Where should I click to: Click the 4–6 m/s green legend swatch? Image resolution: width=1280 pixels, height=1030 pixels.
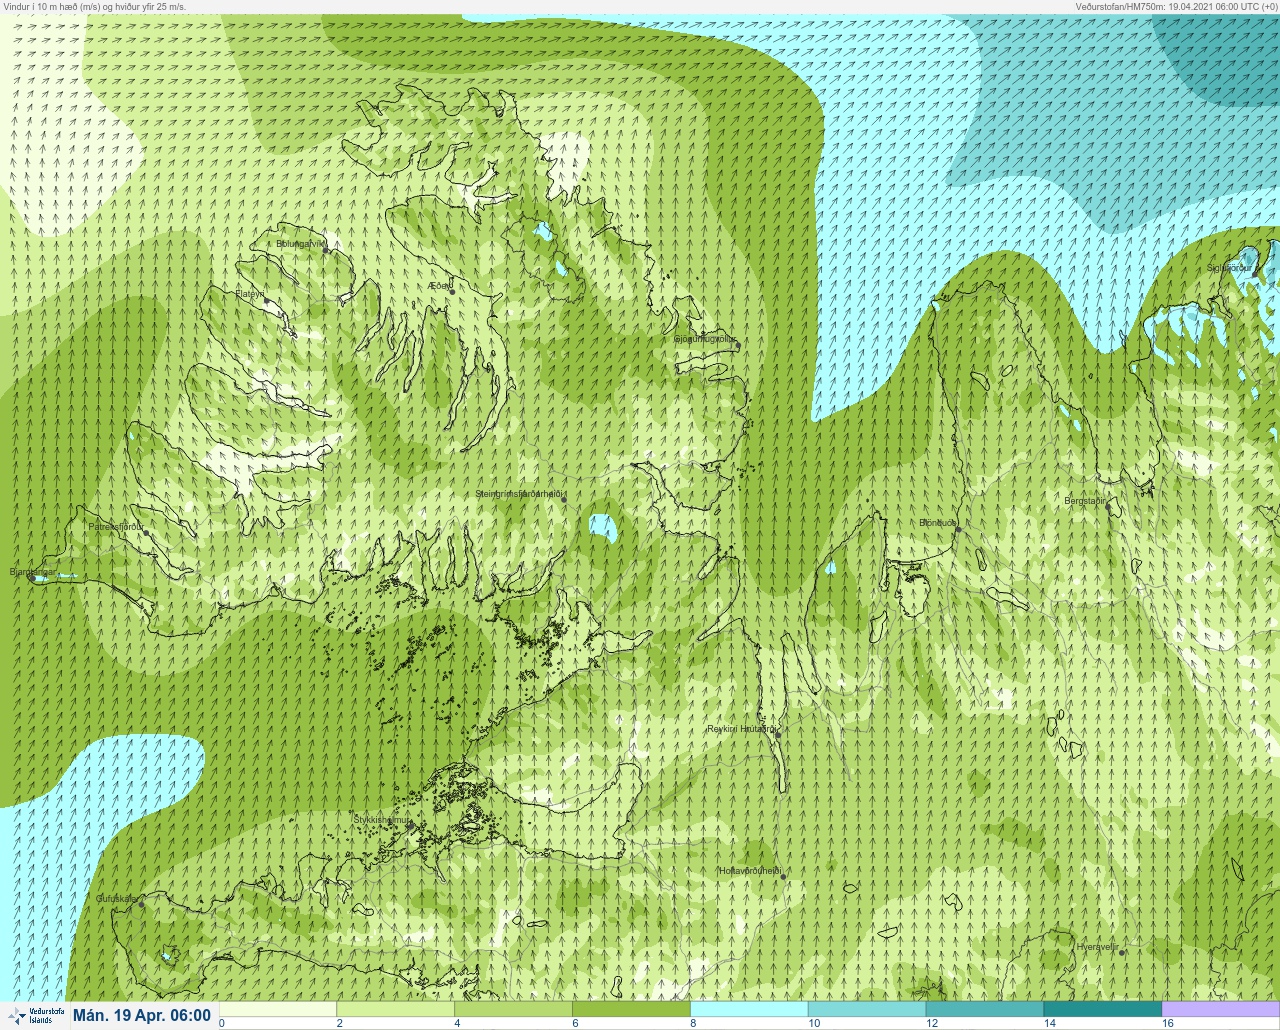[513, 1009]
